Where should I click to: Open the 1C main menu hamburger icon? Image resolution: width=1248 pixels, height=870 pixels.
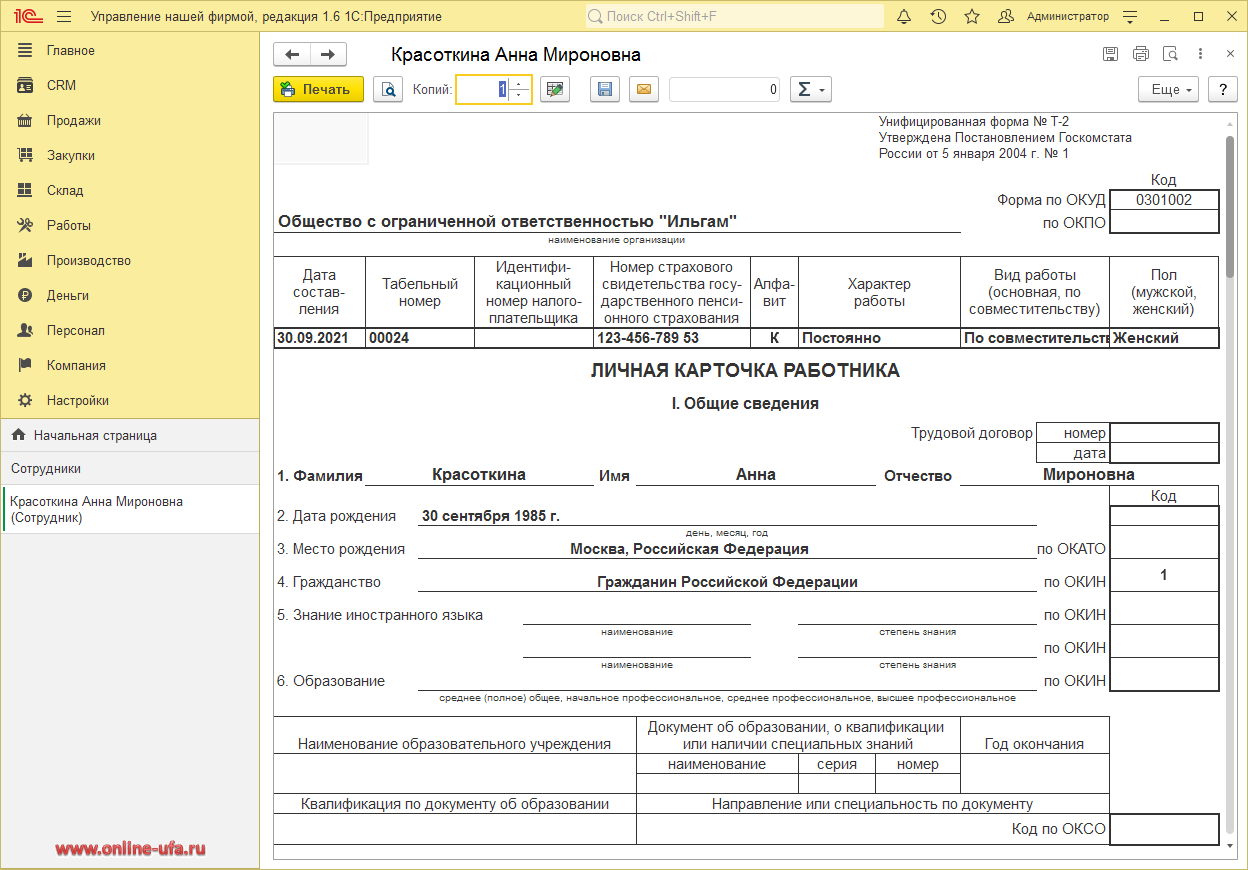pos(64,16)
